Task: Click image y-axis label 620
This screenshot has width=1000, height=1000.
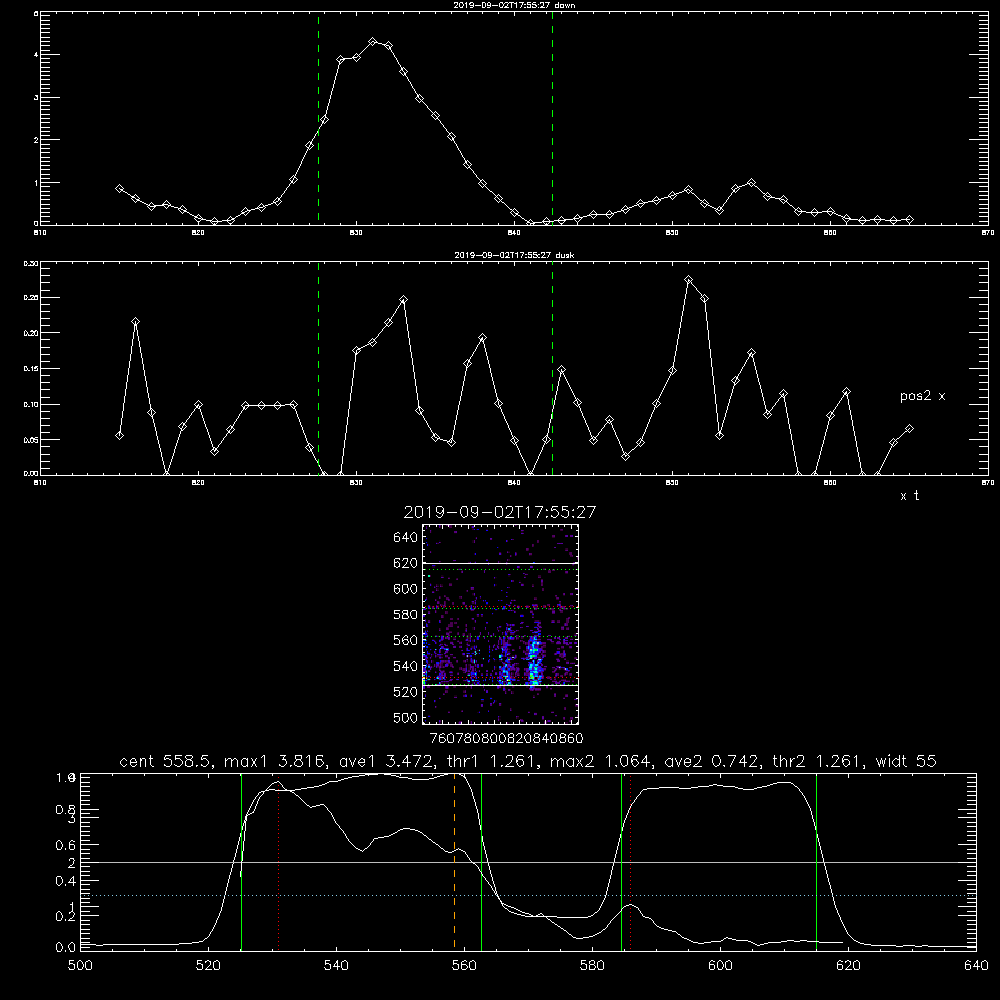Action: (406, 563)
